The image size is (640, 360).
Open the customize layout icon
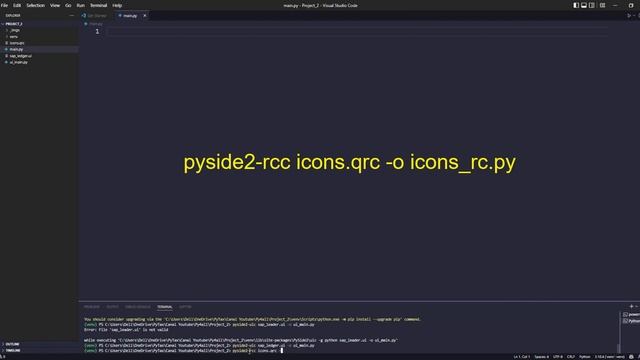pyautogui.click(x=602, y=5)
